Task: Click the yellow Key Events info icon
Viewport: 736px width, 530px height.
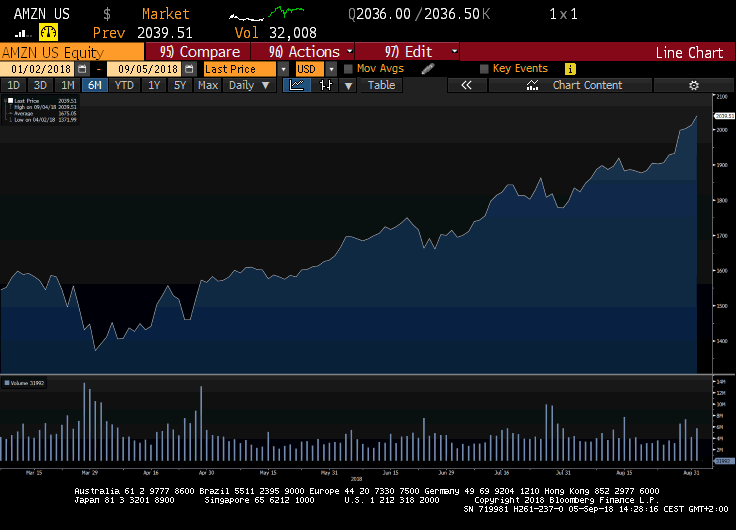Action: pyautogui.click(x=570, y=69)
